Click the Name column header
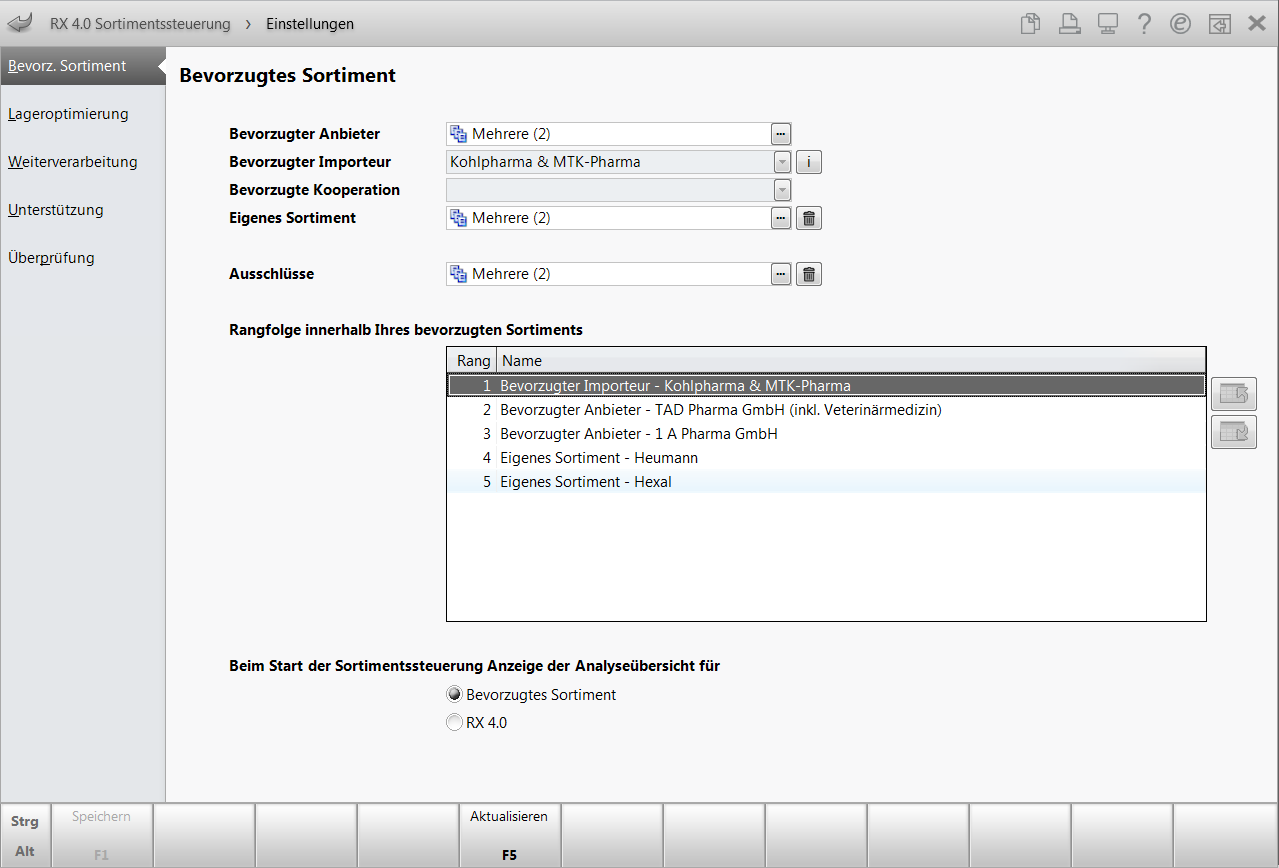The width and height of the screenshot is (1279, 868). 851,361
